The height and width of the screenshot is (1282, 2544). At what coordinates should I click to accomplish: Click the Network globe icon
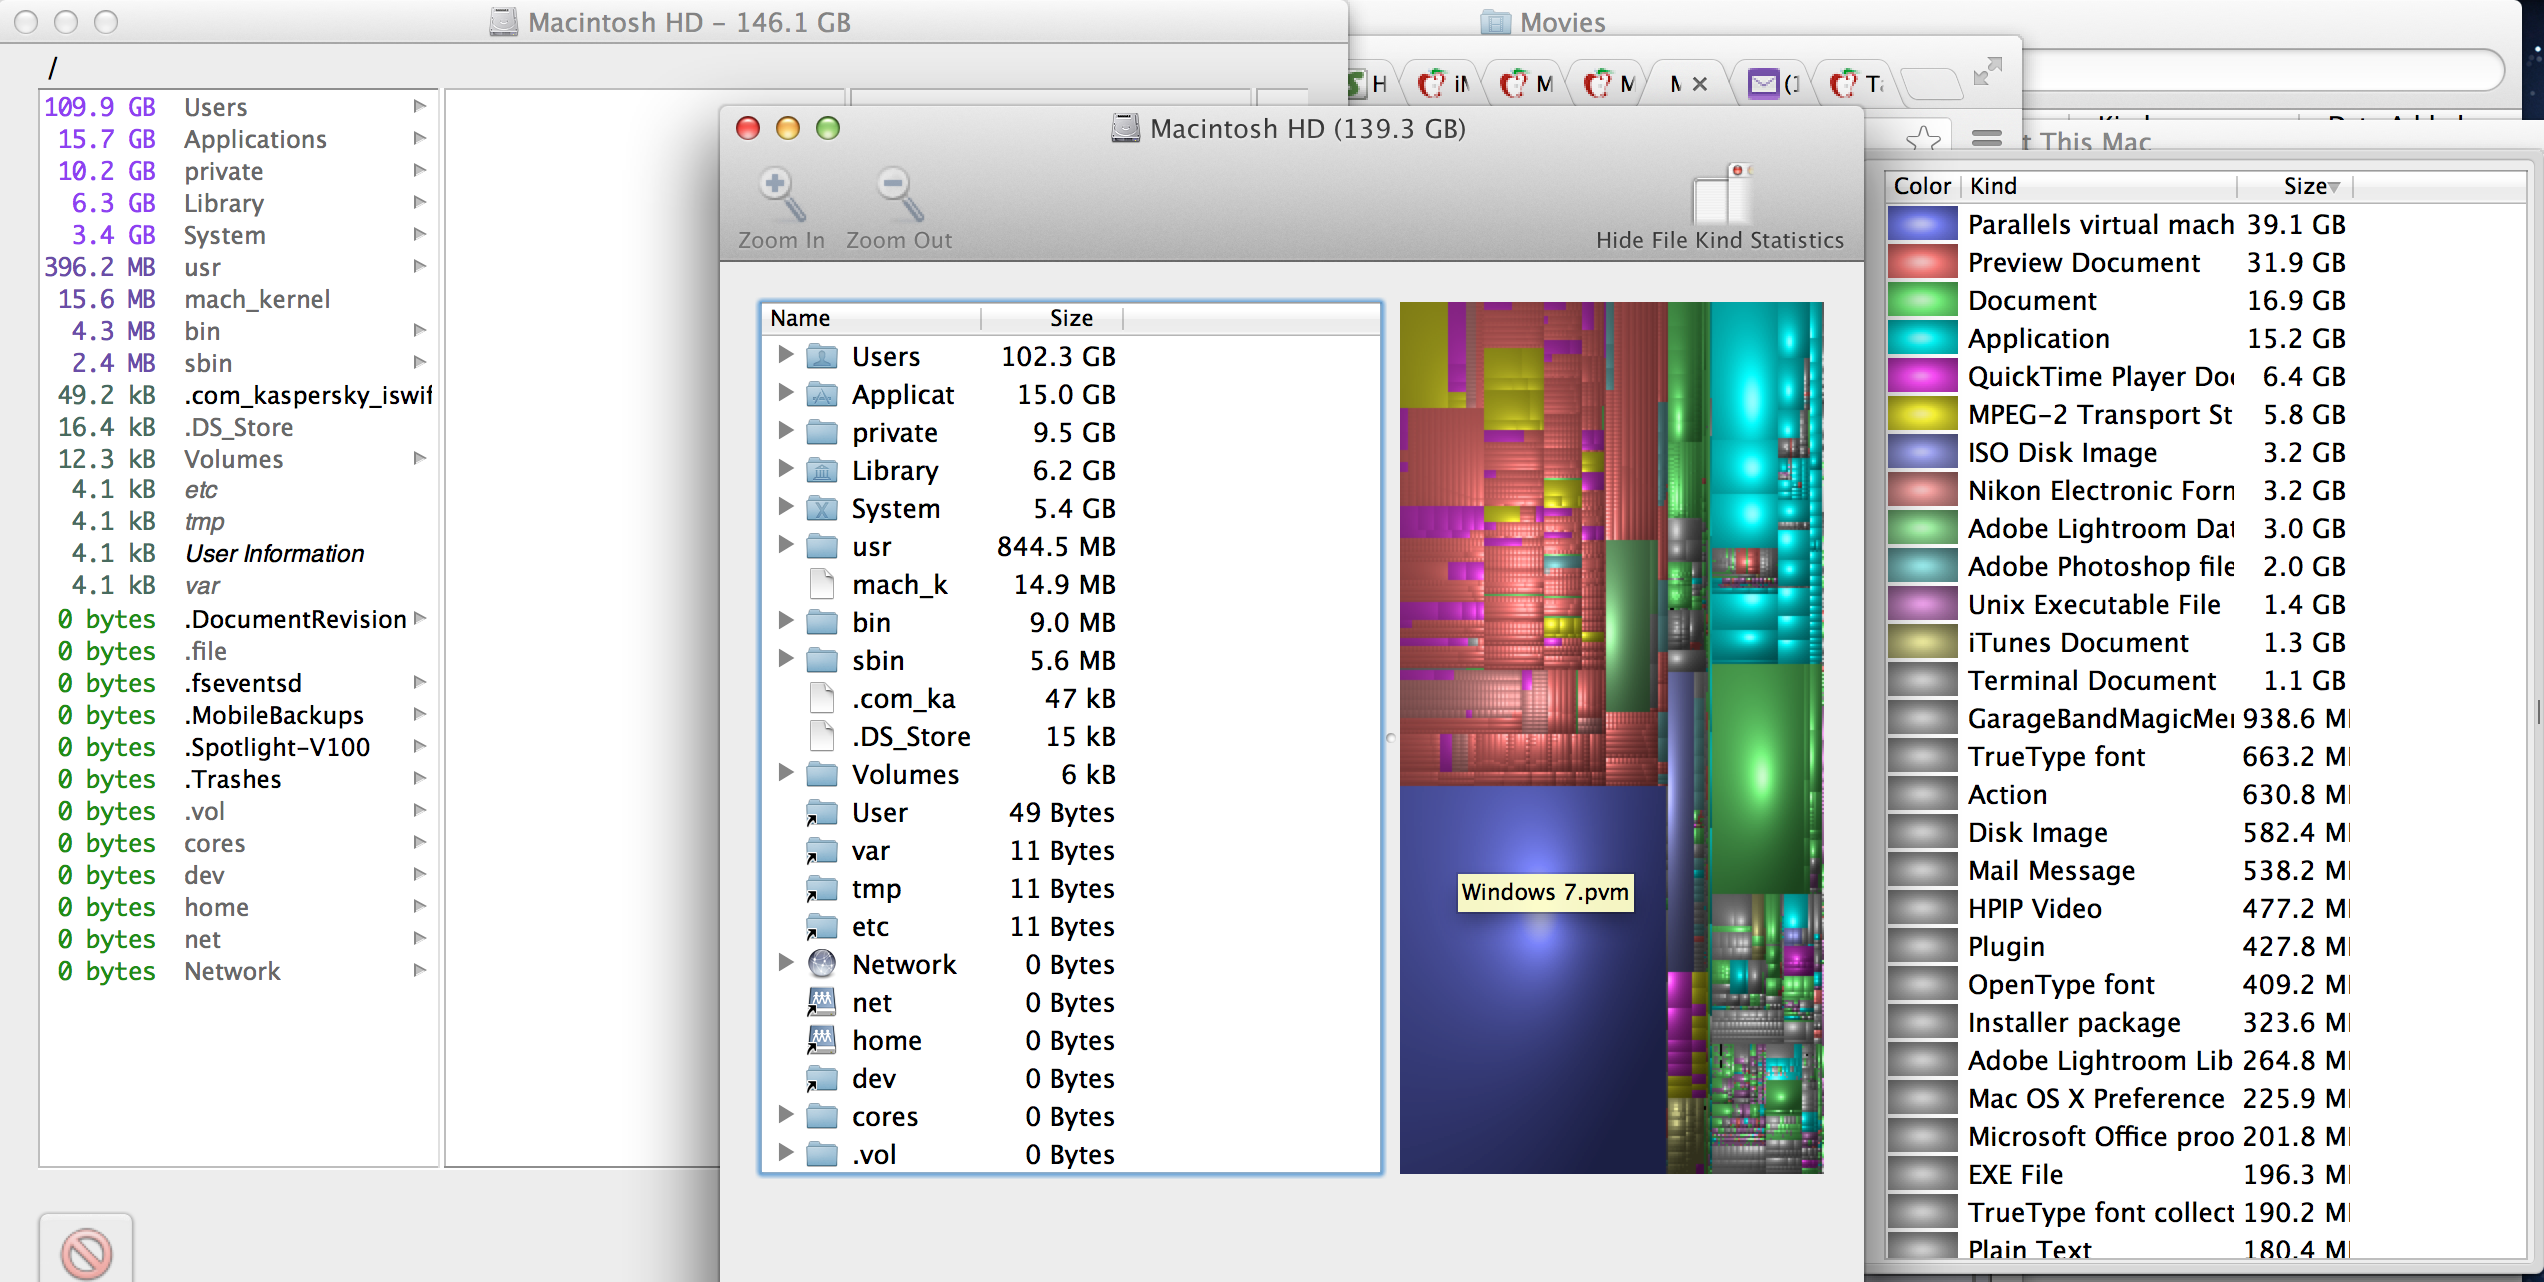point(822,964)
